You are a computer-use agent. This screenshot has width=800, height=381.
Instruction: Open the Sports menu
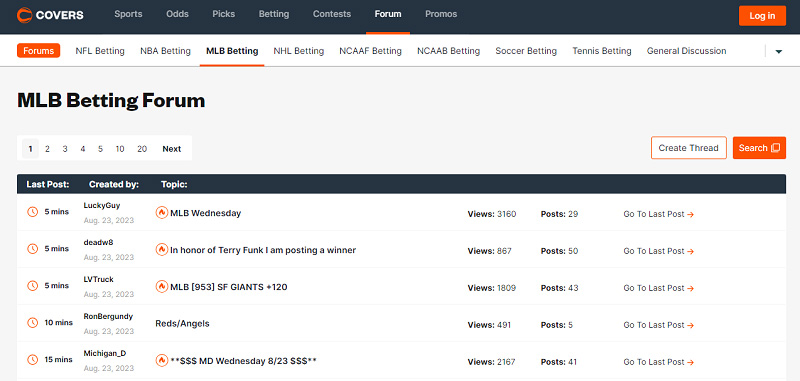click(128, 14)
